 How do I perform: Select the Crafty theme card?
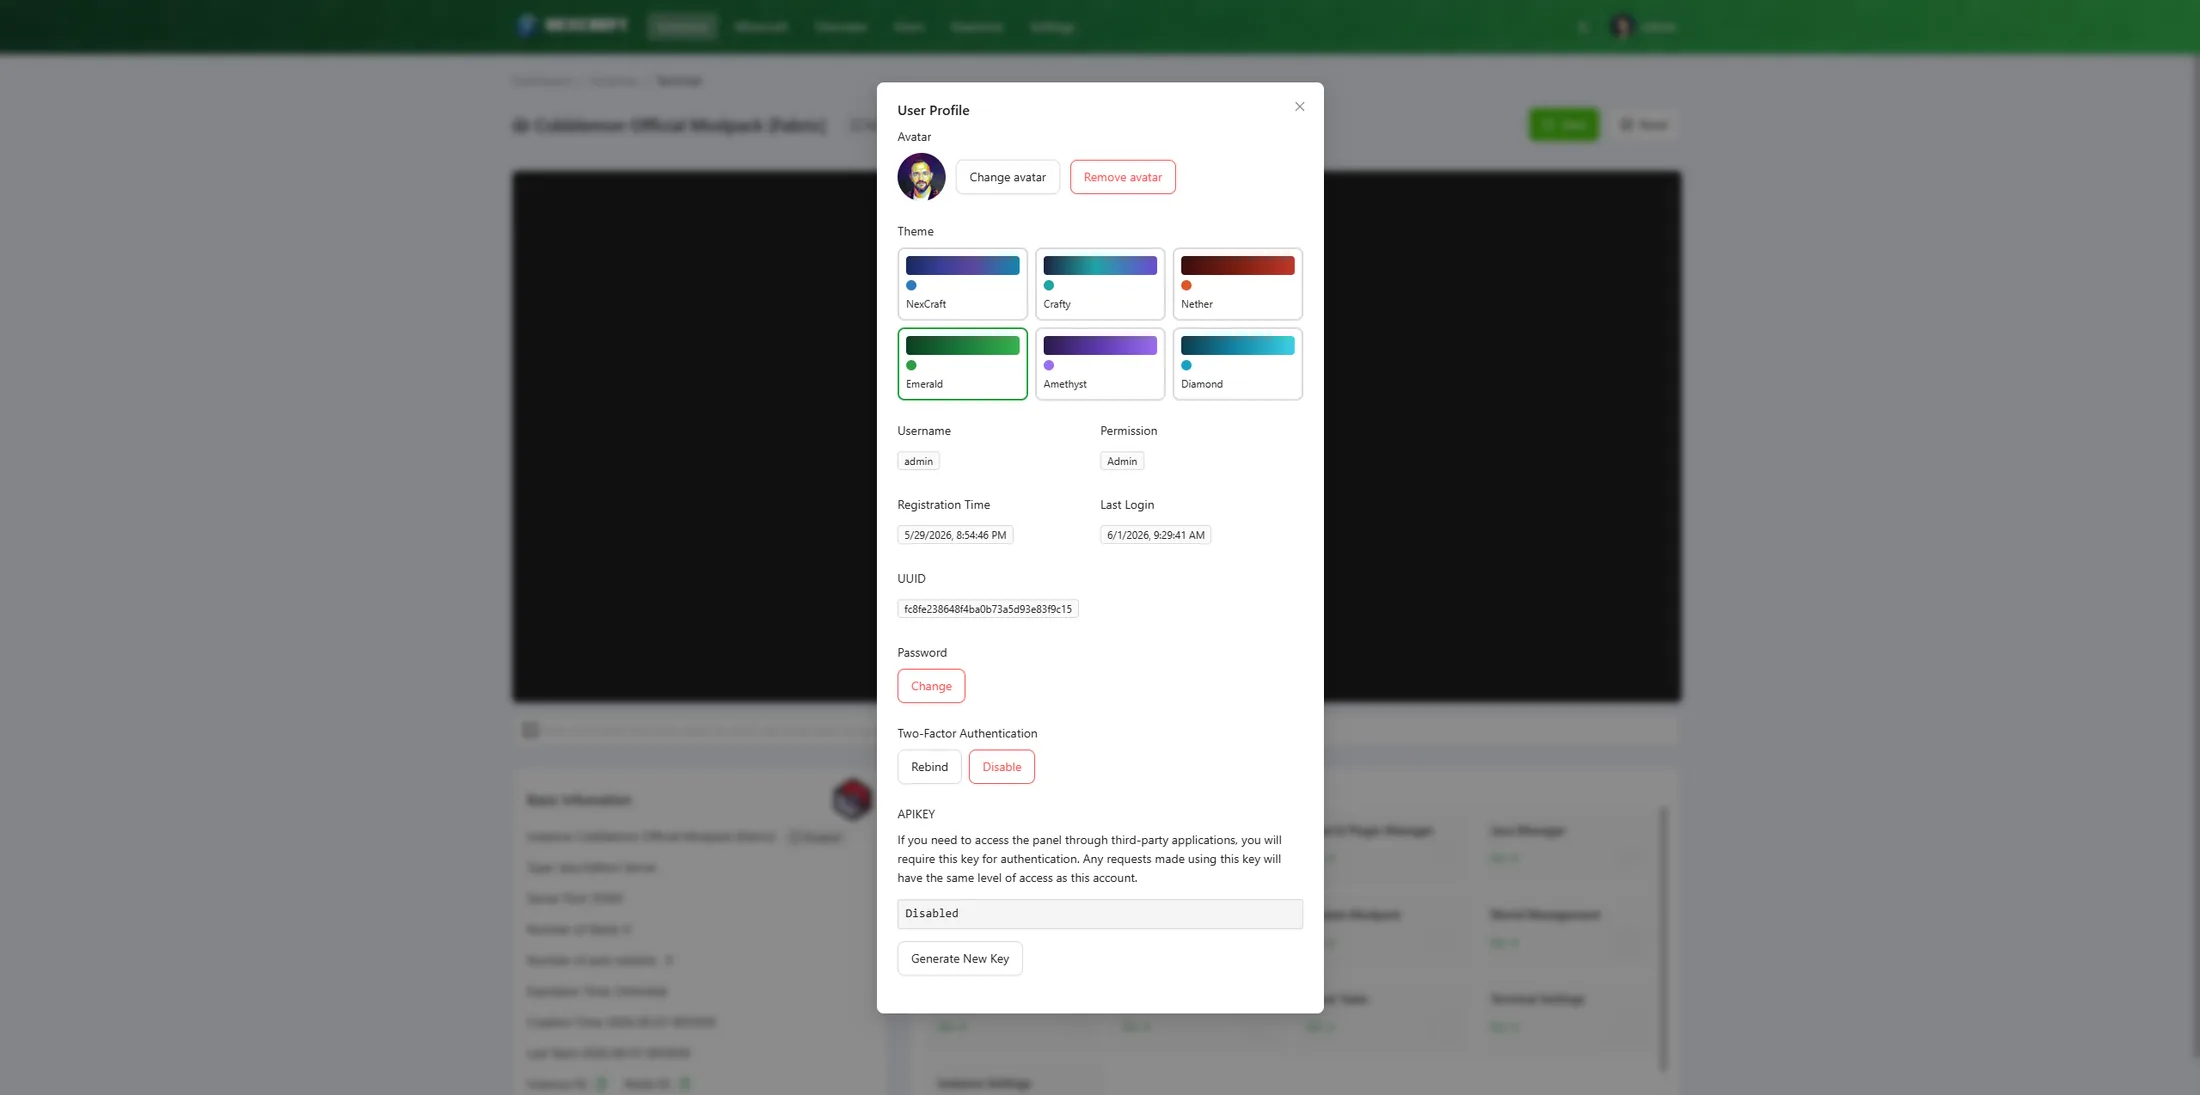1100,284
